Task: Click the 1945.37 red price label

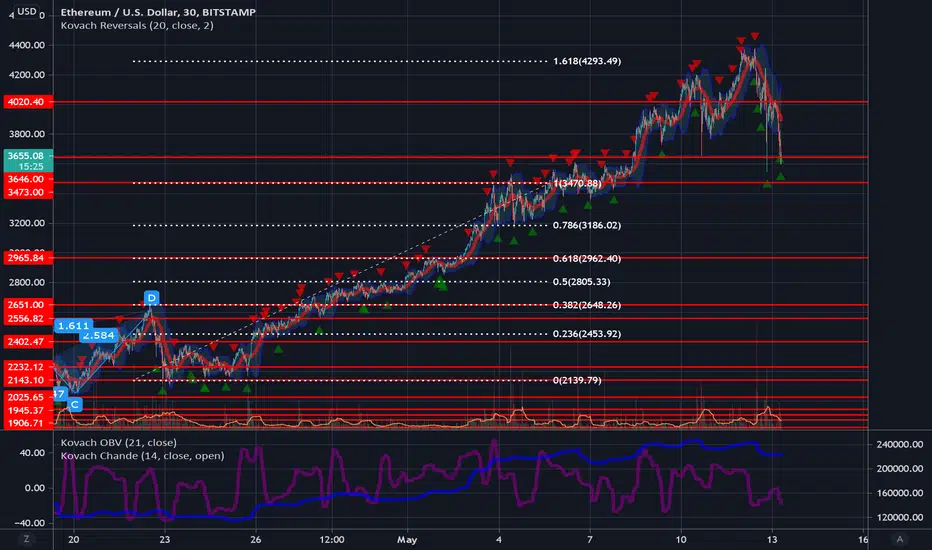Action: pyautogui.click(x=28, y=410)
